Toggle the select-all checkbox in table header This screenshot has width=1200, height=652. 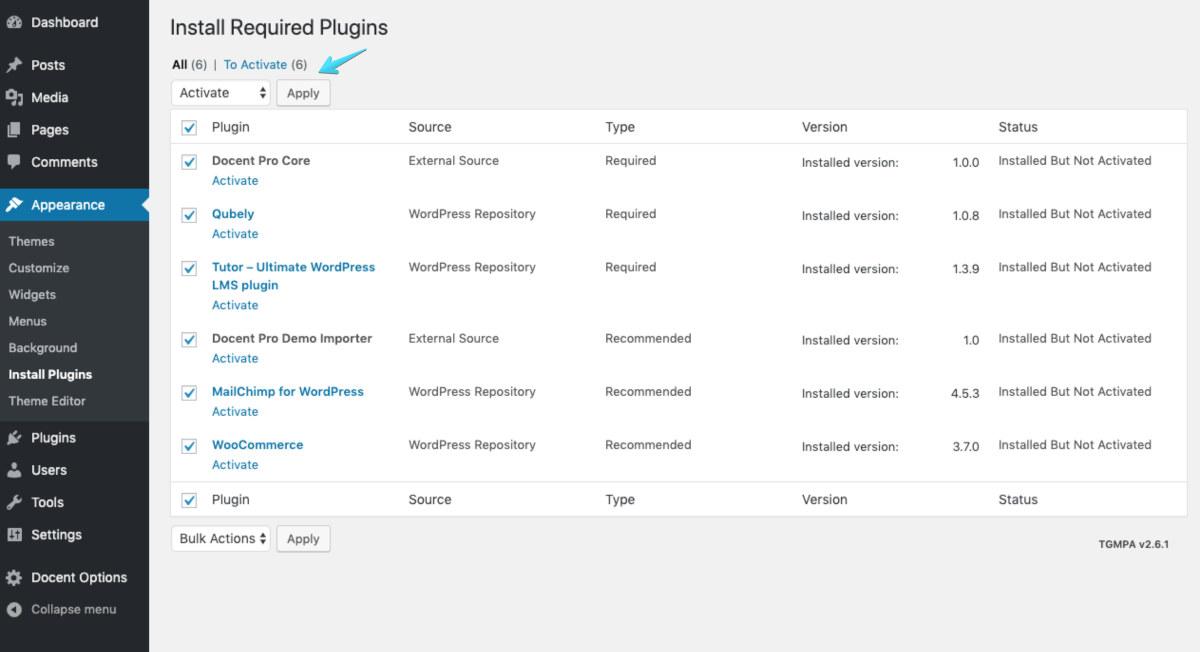click(x=189, y=128)
